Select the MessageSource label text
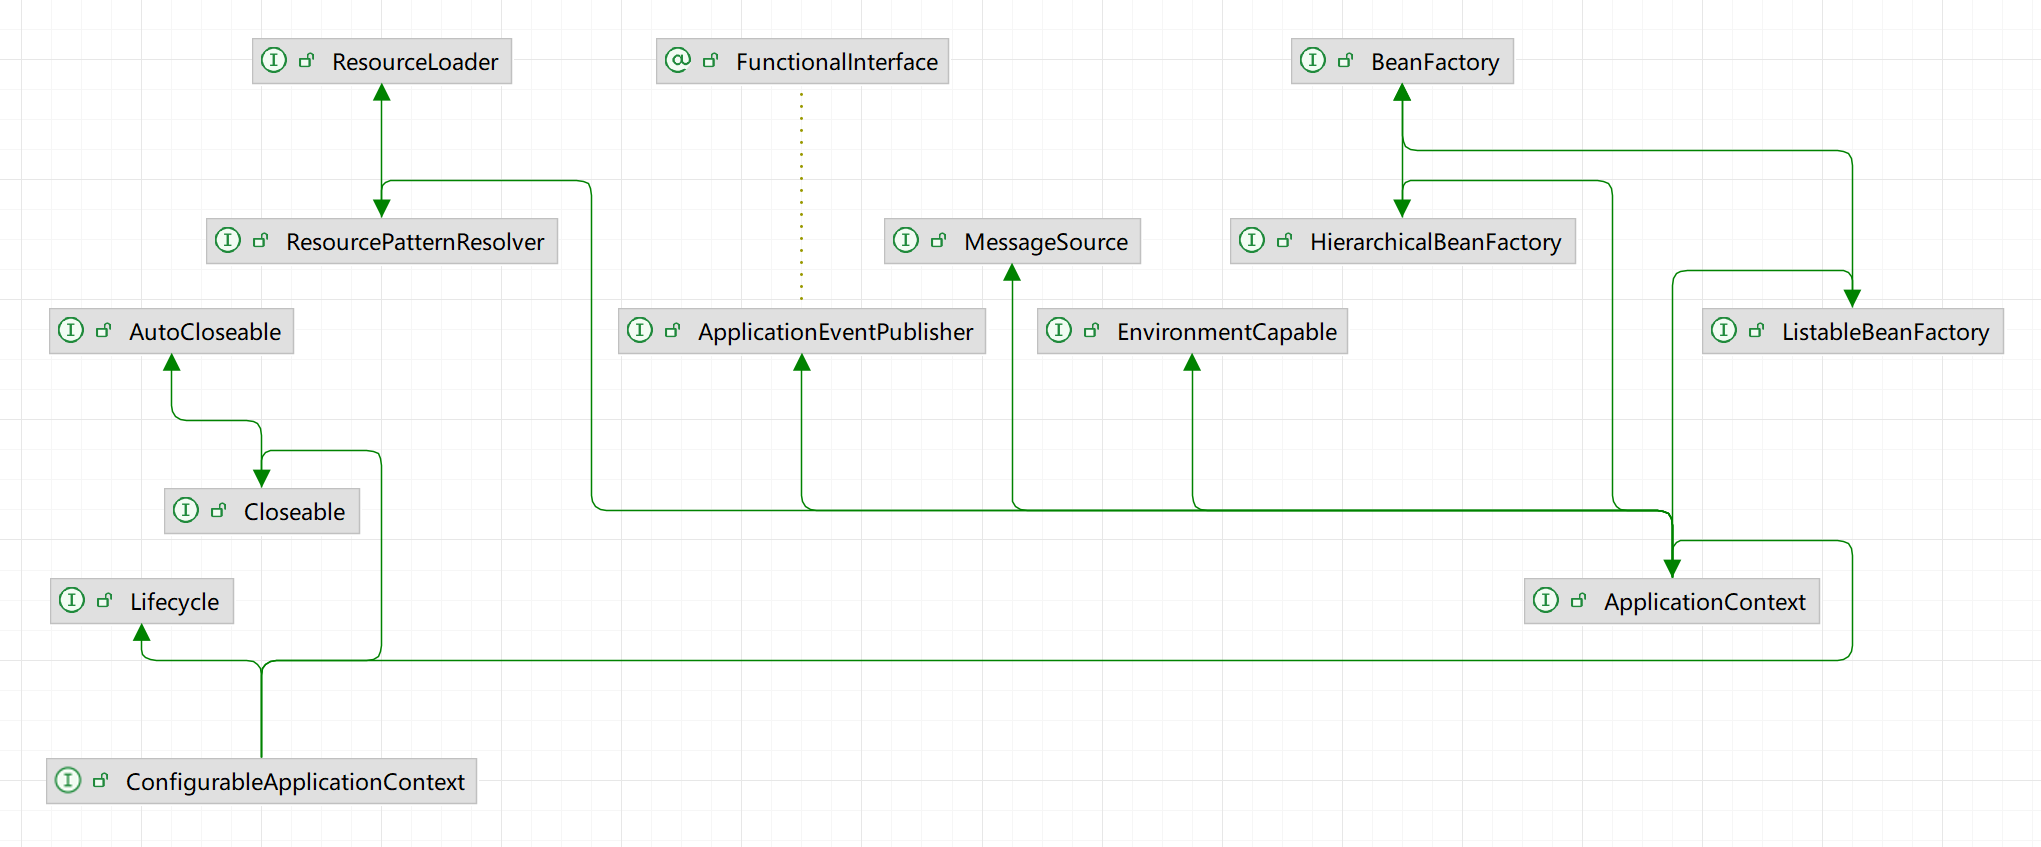Screen dimensions: 2041x847 pyautogui.click(x=1046, y=242)
